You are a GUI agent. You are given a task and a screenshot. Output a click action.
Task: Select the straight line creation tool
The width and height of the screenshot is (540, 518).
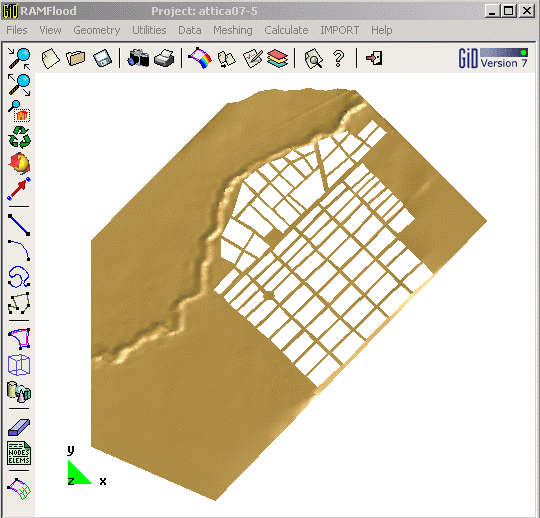19,225
